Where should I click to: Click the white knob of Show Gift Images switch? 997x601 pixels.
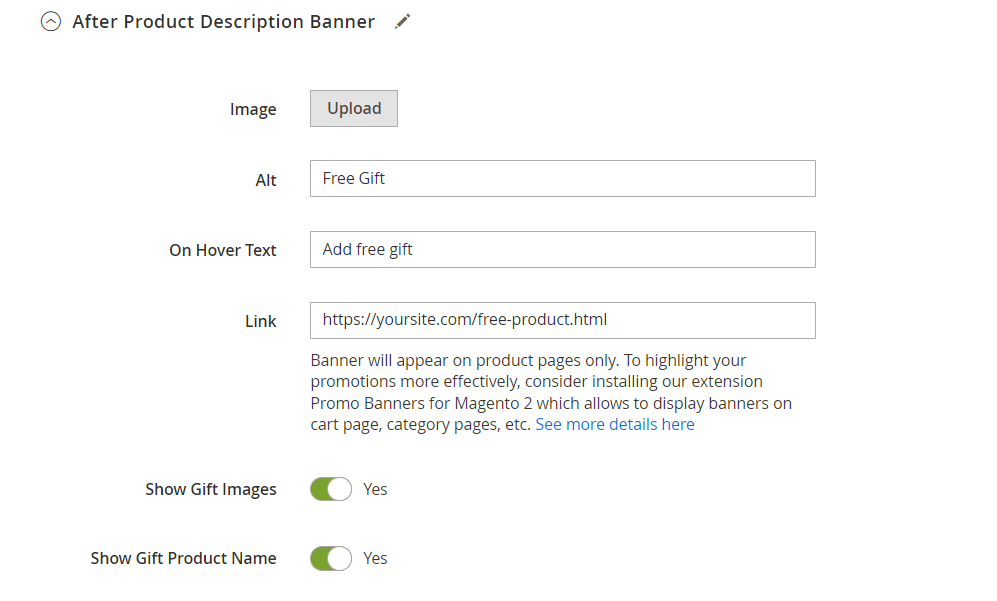click(x=340, y=489)
